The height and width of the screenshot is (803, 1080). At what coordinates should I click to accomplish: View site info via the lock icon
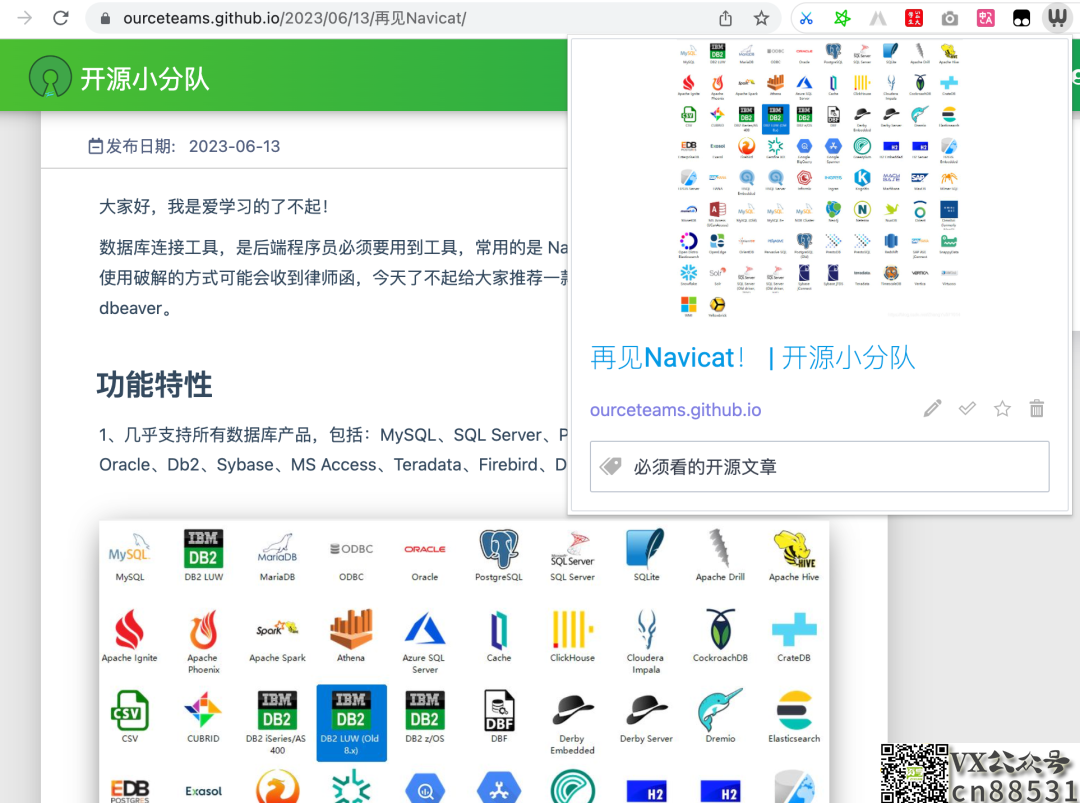(x=105, y=19)
